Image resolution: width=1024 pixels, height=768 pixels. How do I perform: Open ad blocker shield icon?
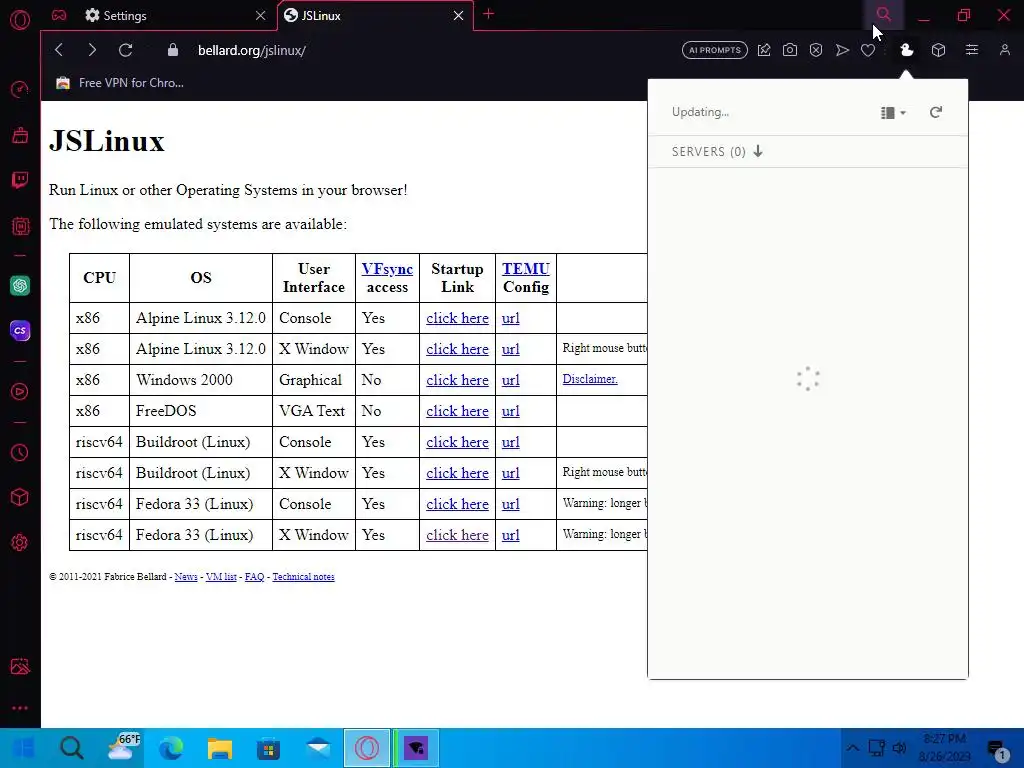(x=816, y=50)
